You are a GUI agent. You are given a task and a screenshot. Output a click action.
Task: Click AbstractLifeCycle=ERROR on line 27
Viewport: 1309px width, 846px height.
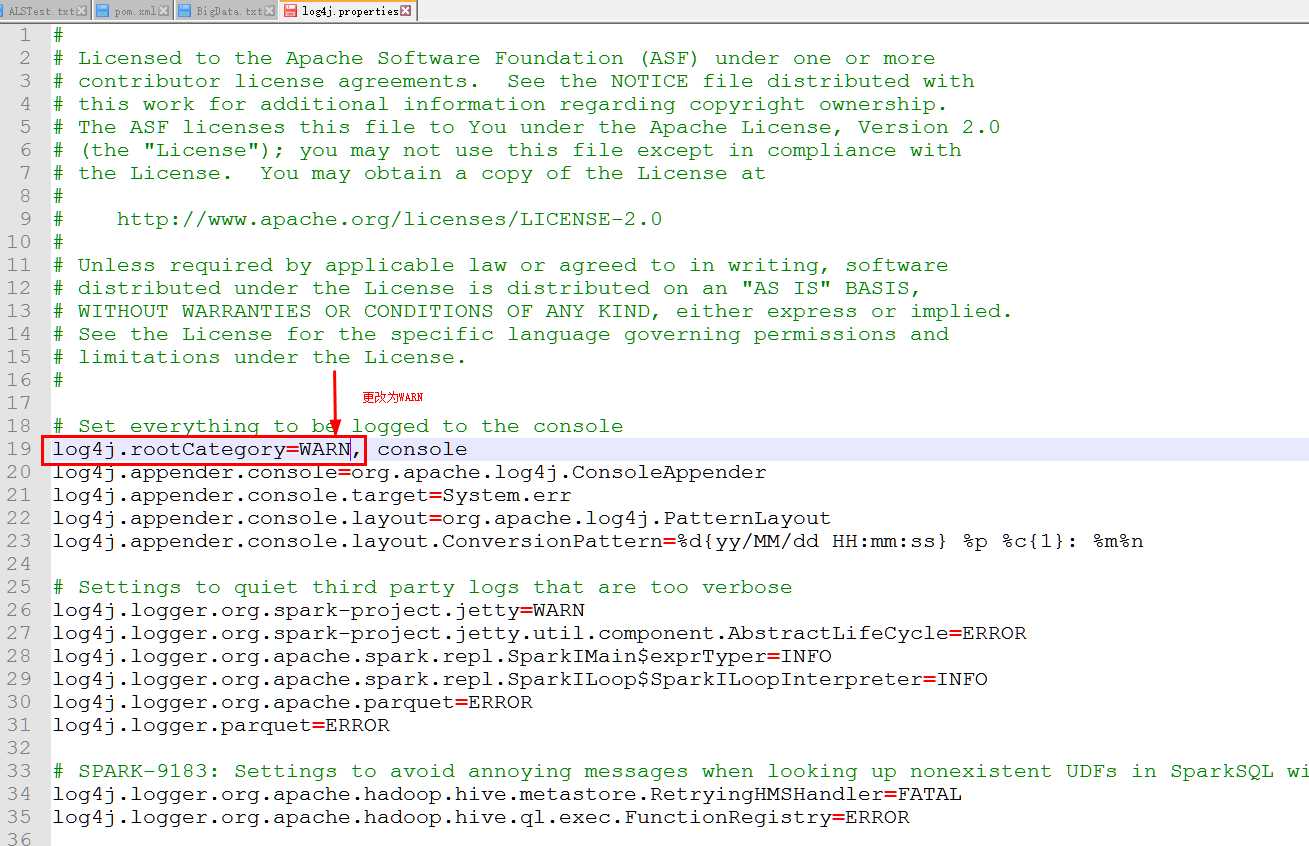point(877,633)
